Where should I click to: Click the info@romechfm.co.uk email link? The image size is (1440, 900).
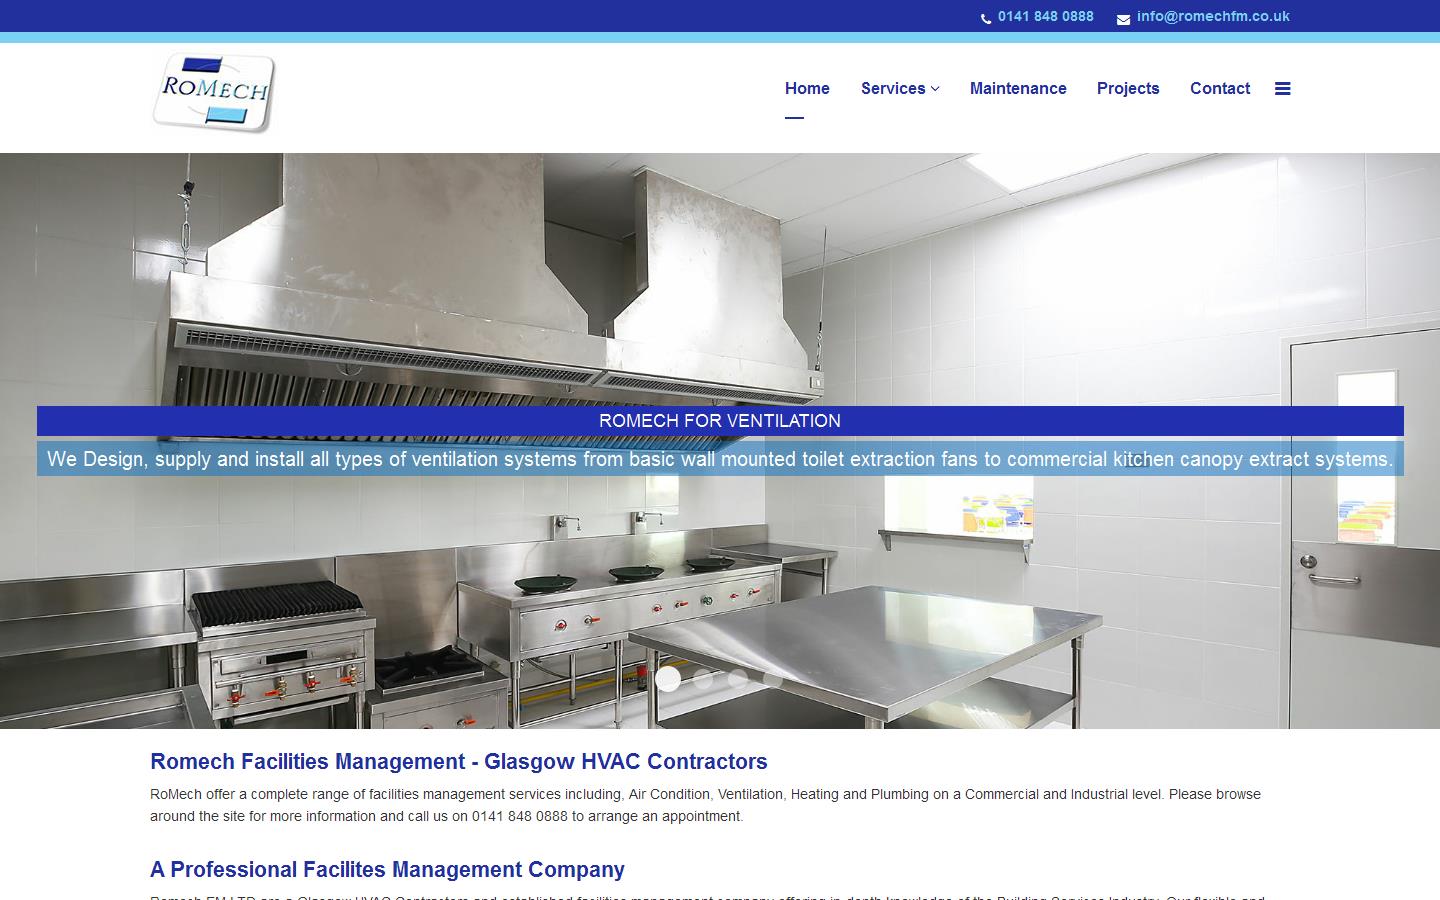[x=1212, y=16]
